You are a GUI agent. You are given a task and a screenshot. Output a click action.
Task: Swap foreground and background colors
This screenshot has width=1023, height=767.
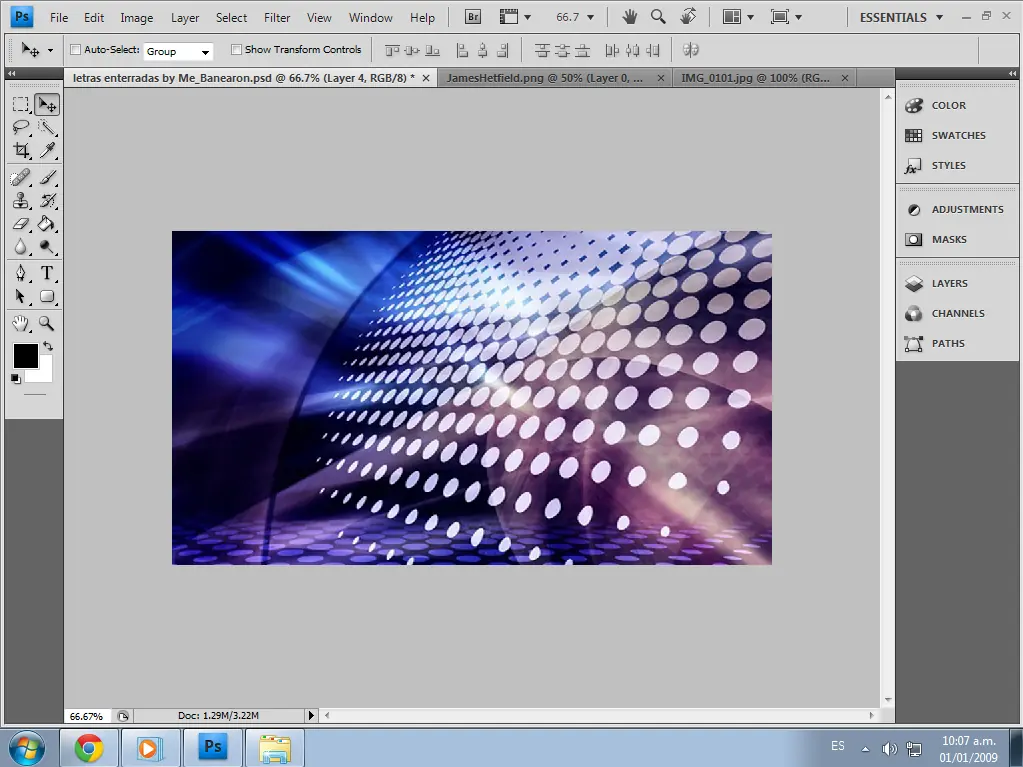tap(48, 346)
